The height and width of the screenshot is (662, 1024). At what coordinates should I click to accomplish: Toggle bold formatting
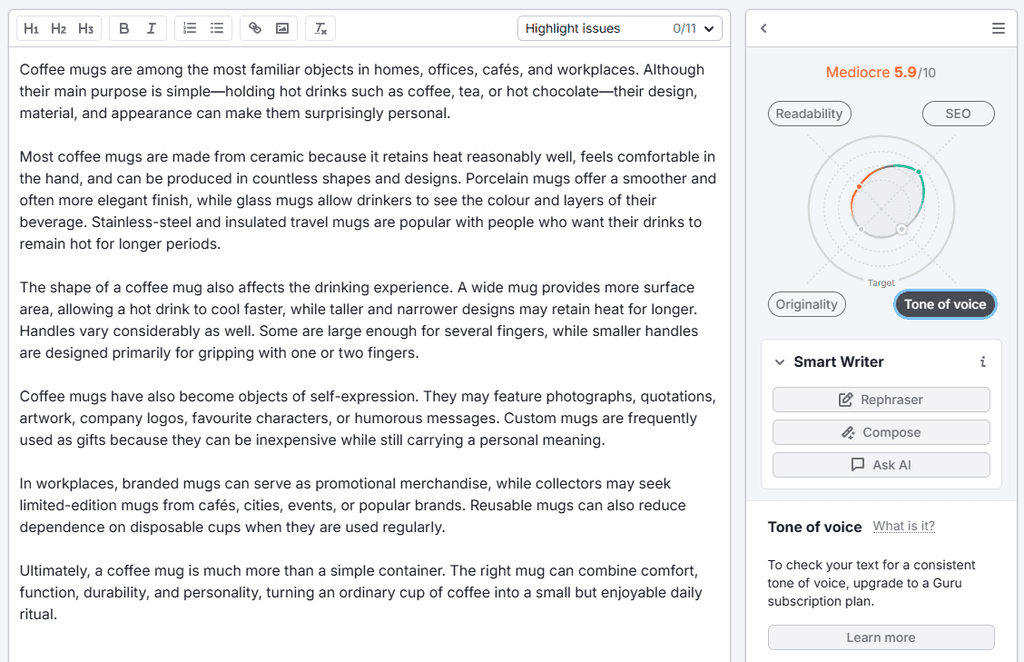[124, 29]
